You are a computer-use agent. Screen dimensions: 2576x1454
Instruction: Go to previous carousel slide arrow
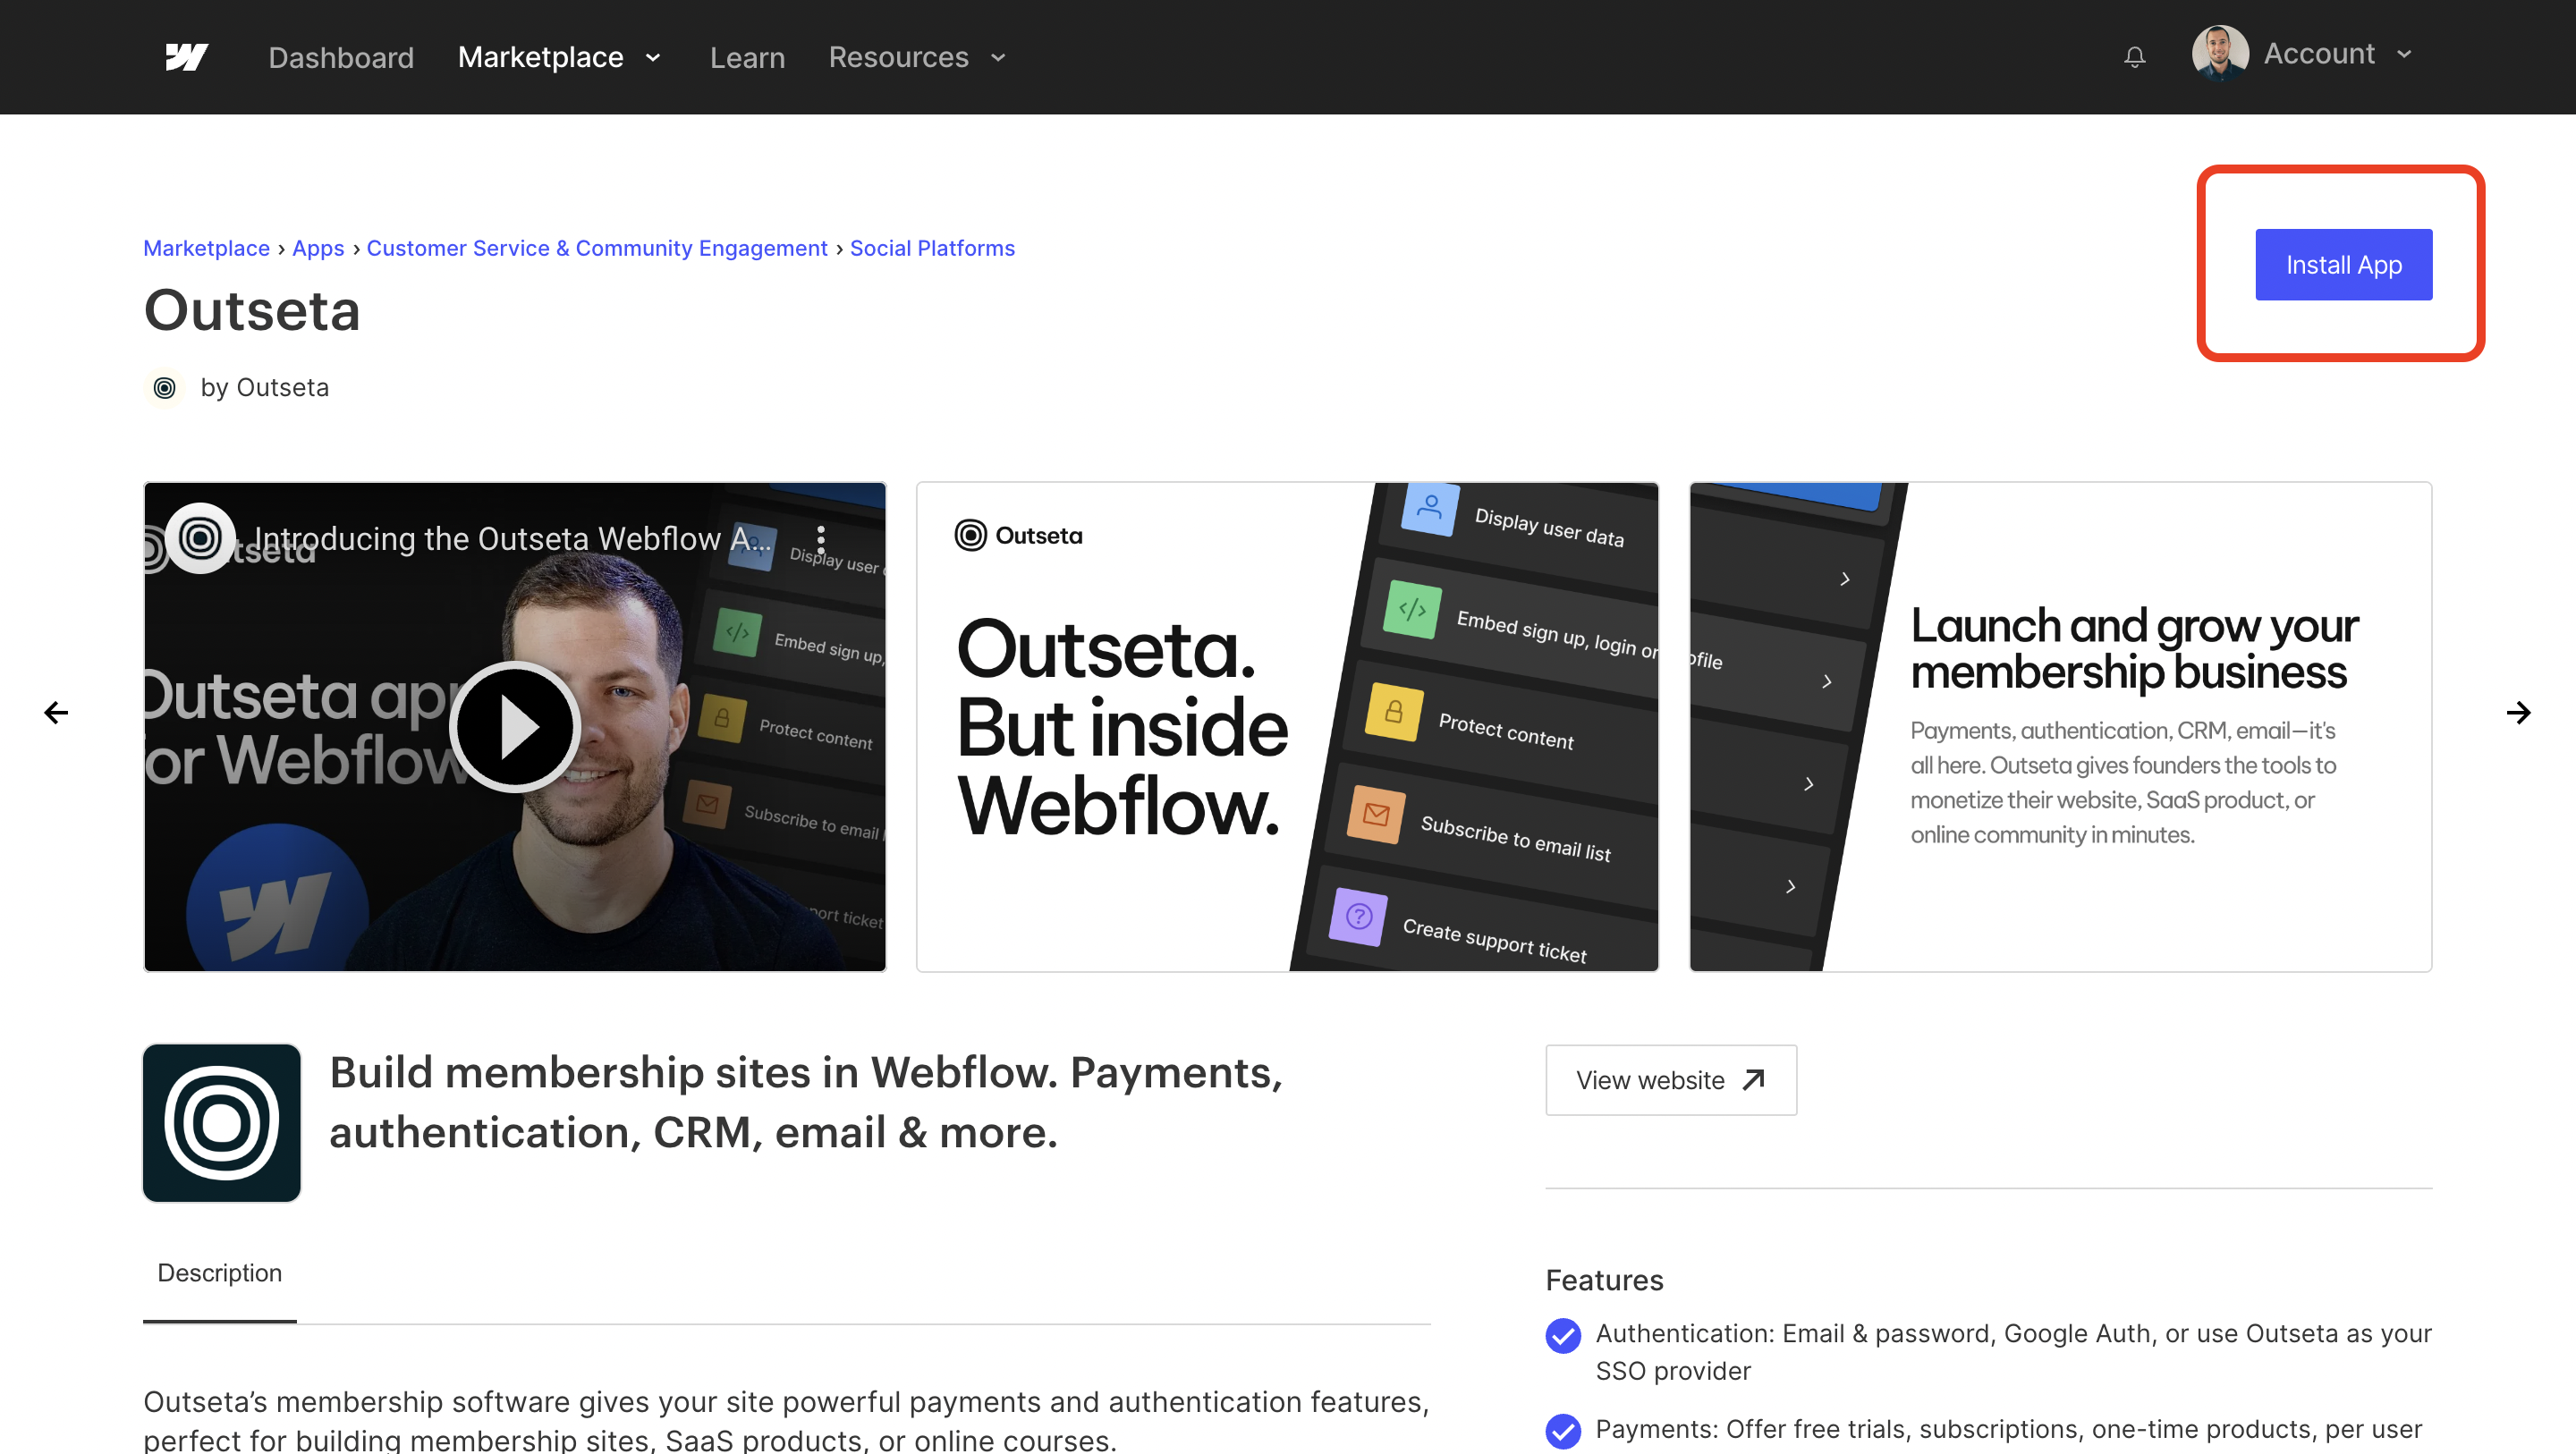[x=56, y=712]
